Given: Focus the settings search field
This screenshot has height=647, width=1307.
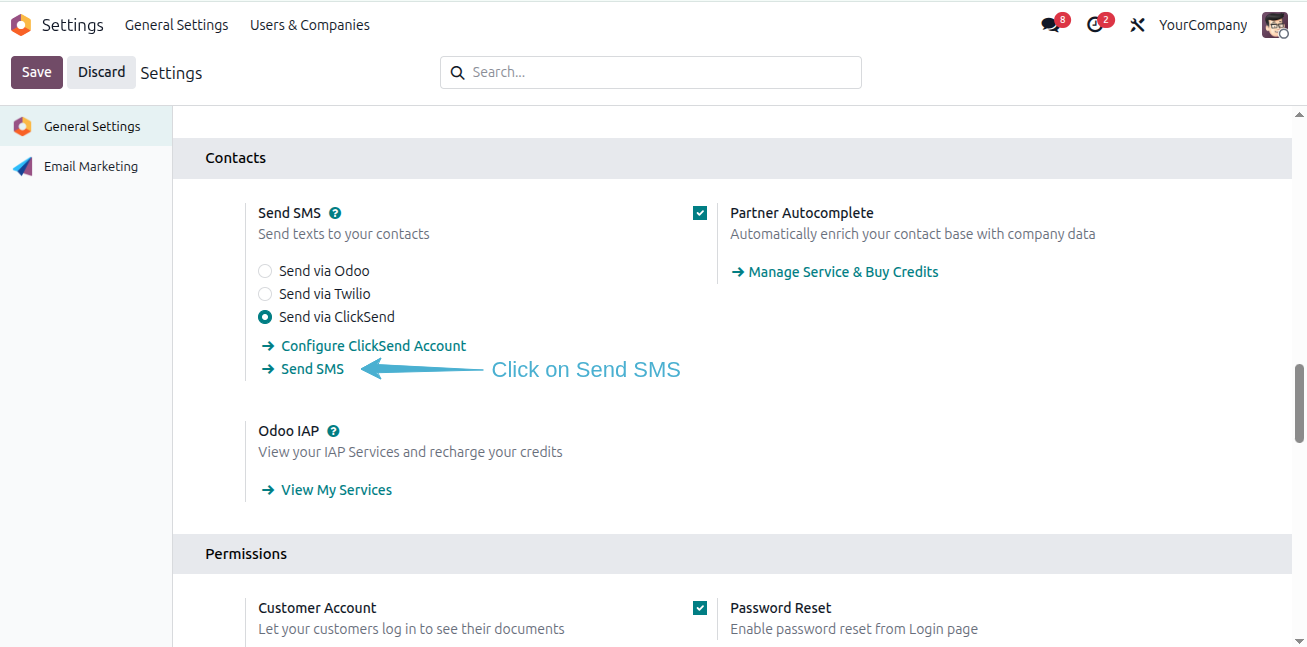Looking at the screenshot, I should tap(651, 72).
